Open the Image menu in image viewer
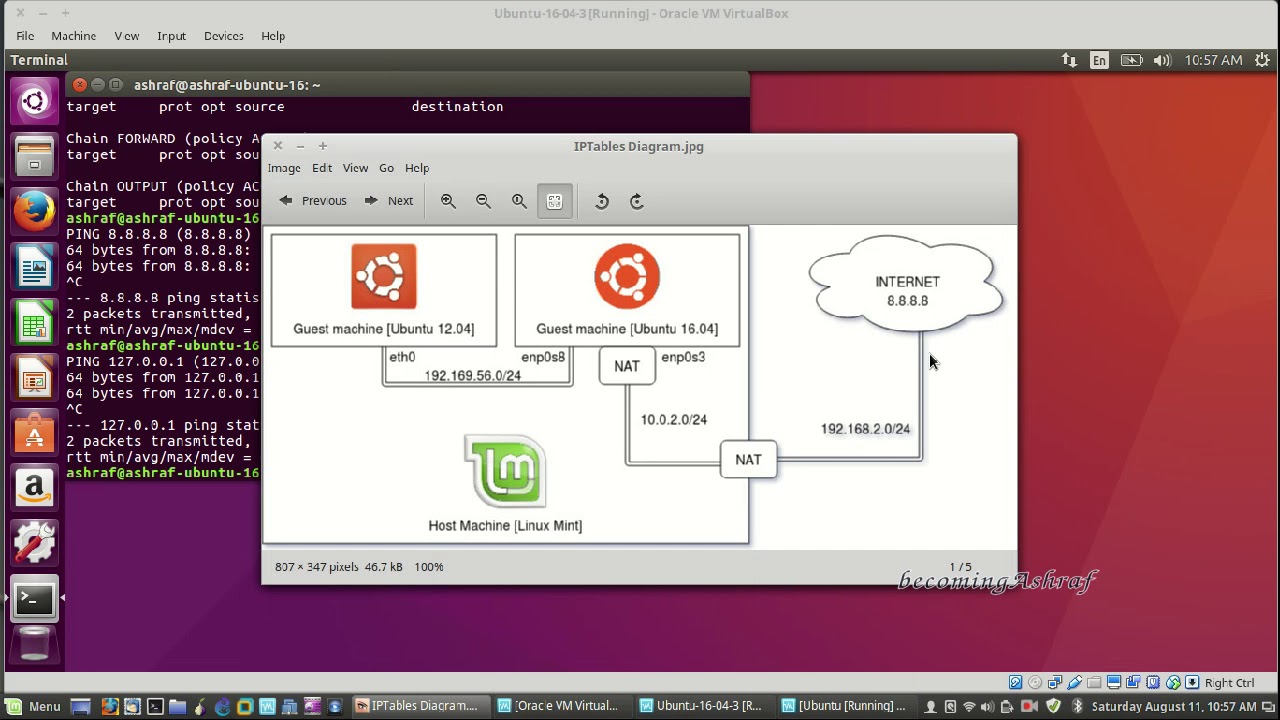The width and height of the screenshot is (1280, 720). coord(284,168)
